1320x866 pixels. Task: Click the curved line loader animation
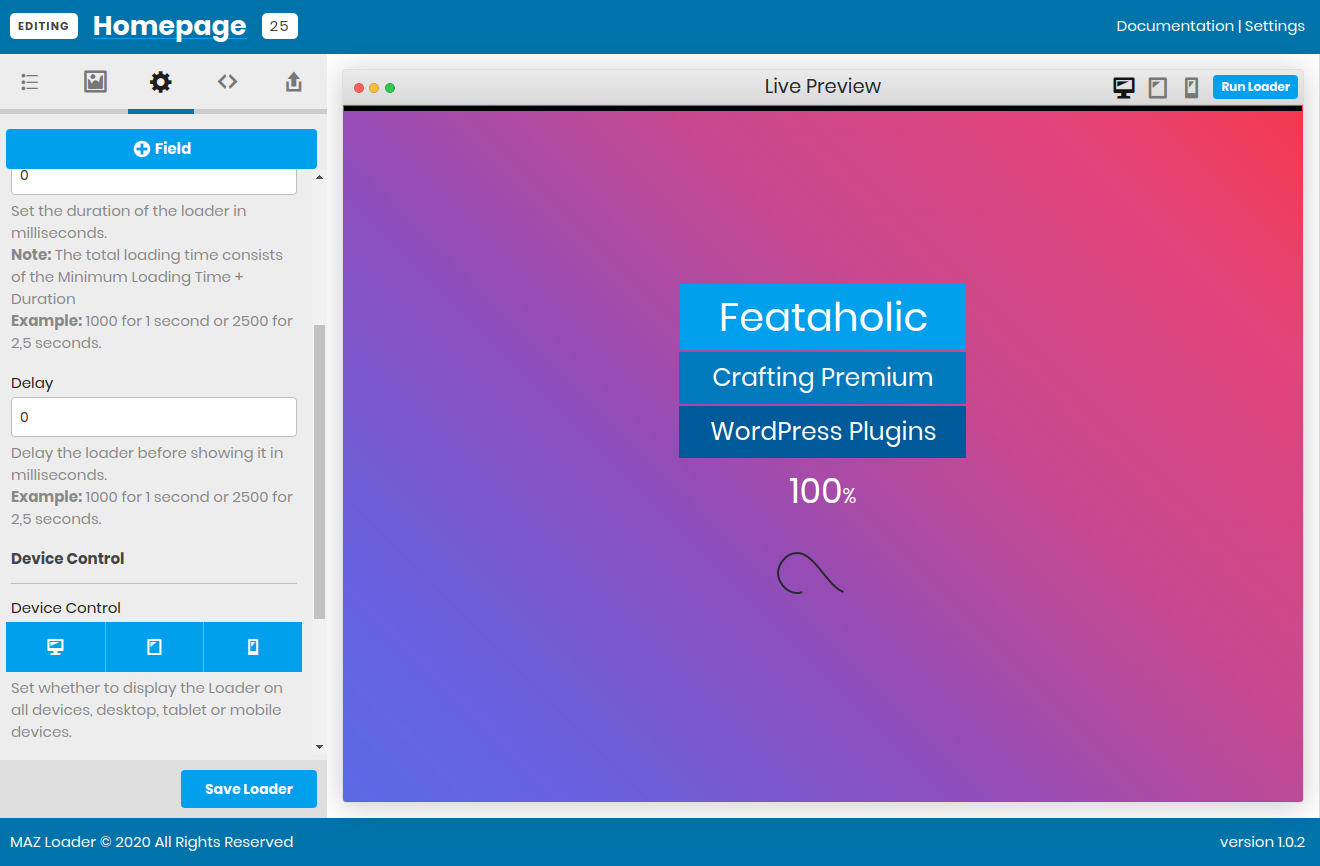click(811, 573)
